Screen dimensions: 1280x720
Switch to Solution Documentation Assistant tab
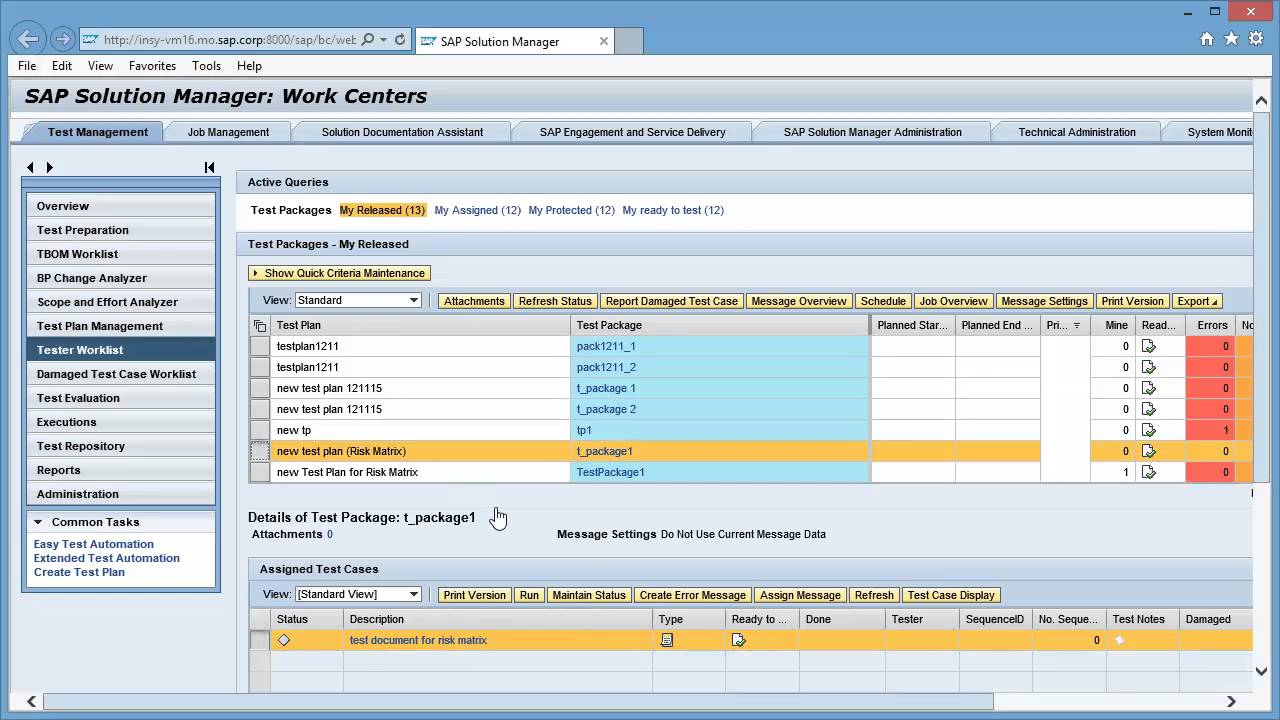(x=402, y=132)
